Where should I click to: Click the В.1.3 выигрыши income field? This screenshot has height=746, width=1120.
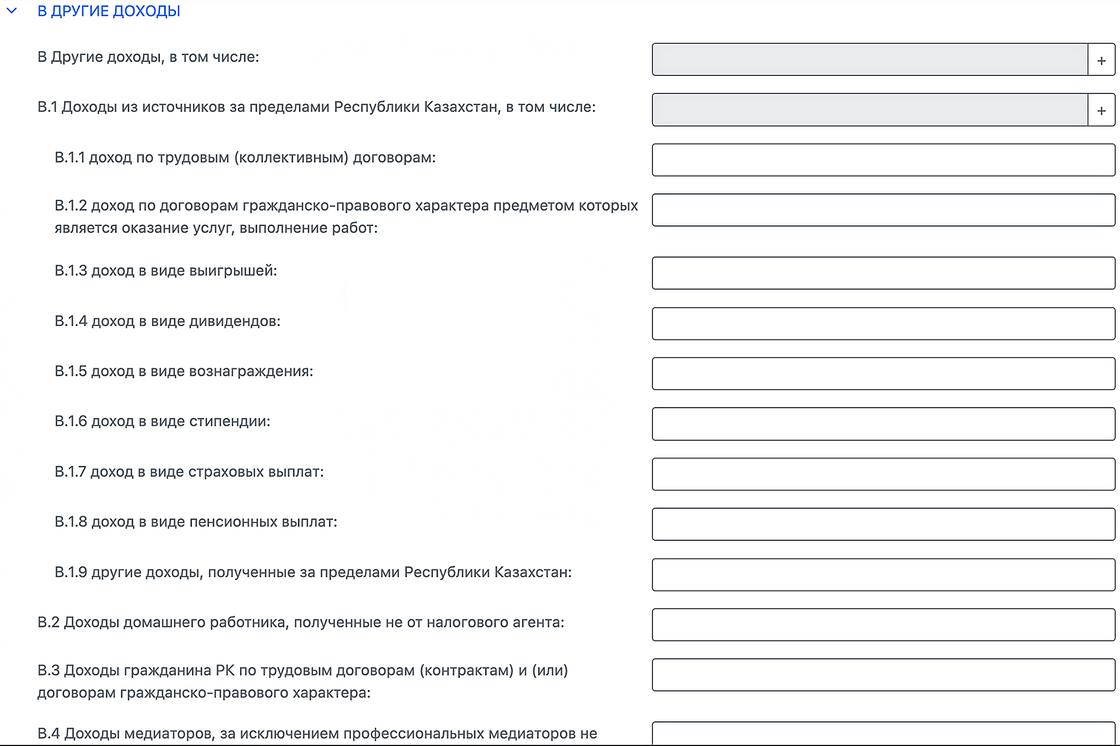tap(883, 273)
